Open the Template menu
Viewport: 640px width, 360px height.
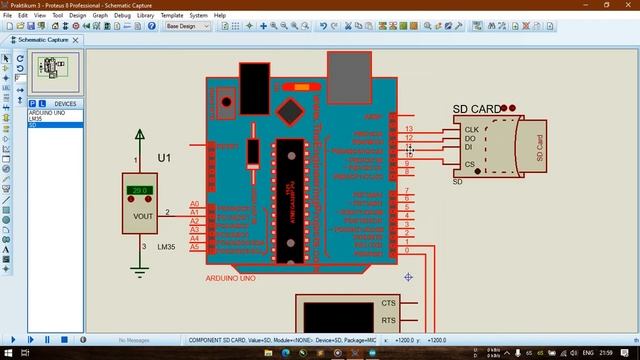(172, 15)
